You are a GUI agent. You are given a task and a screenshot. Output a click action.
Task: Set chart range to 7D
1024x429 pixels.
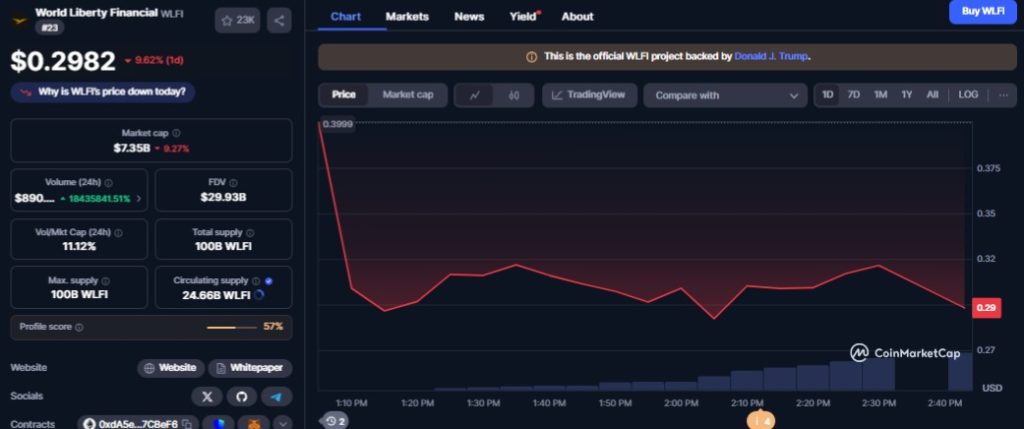pos(854,95)
